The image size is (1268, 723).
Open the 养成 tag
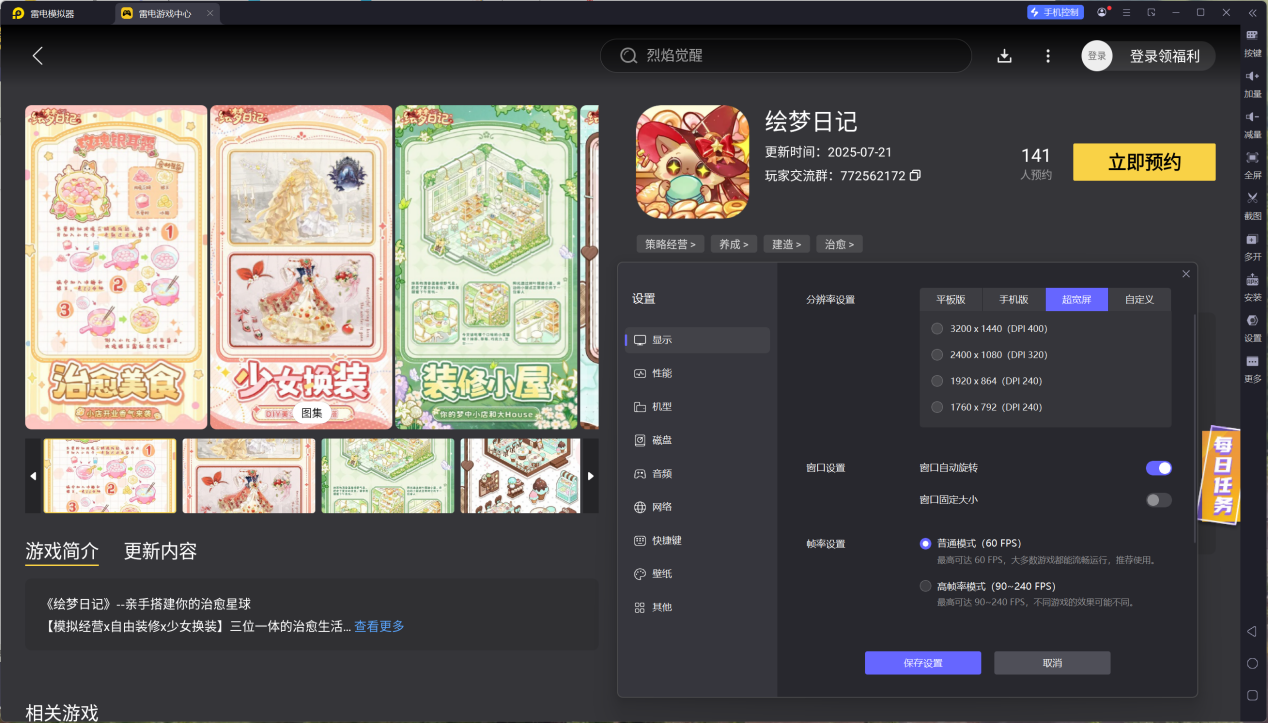734,244
